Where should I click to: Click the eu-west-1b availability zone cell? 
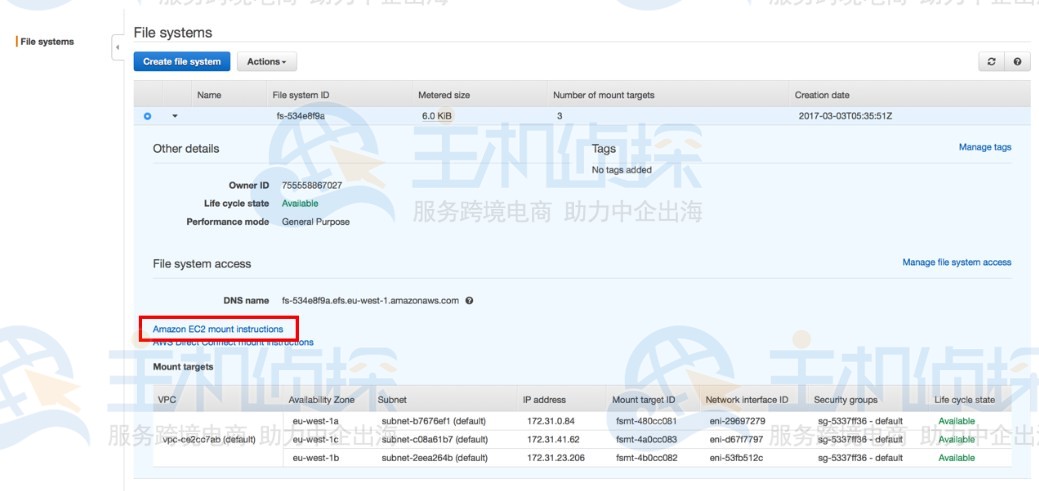[x=315, y=458]
